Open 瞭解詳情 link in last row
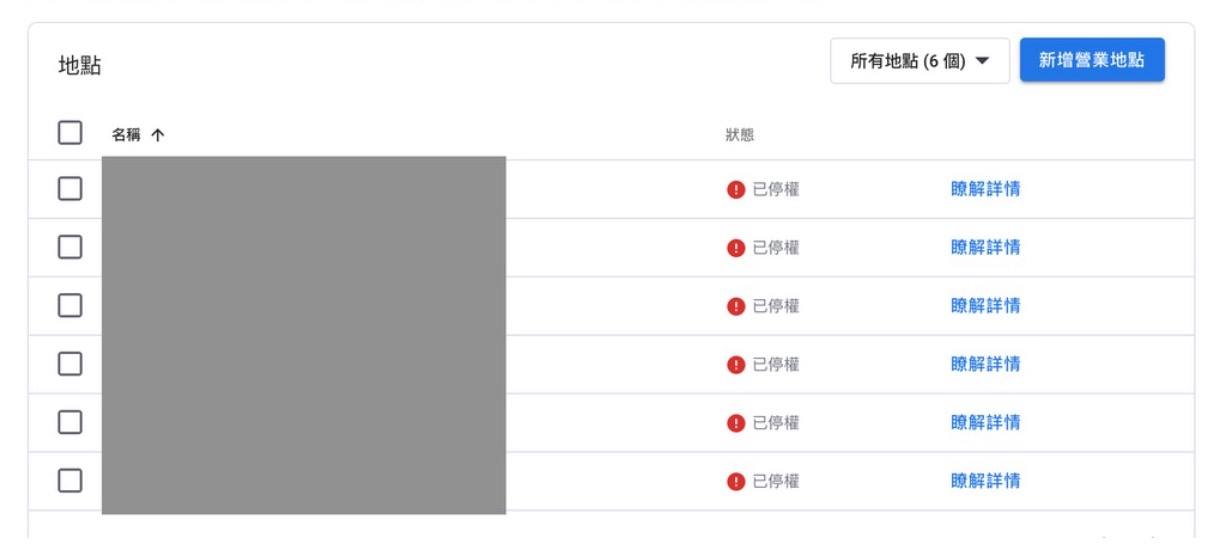This screenshot has height=560, width=1210. 985,481
